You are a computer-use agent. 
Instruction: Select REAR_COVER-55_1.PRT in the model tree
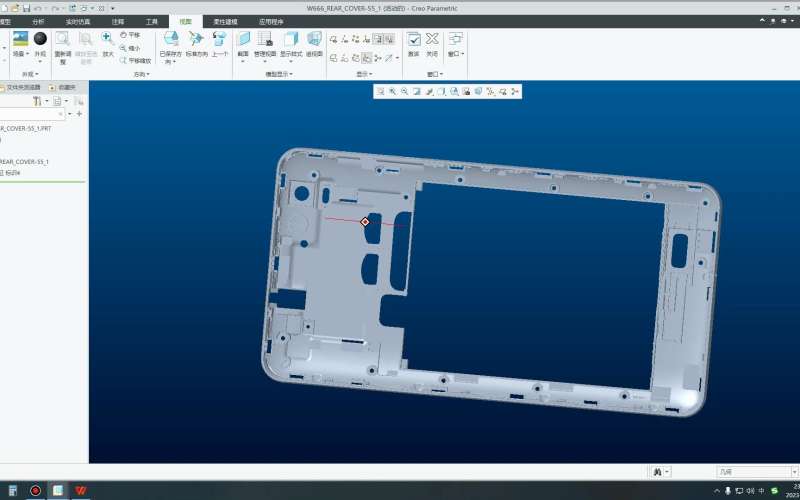click(25, 128)
